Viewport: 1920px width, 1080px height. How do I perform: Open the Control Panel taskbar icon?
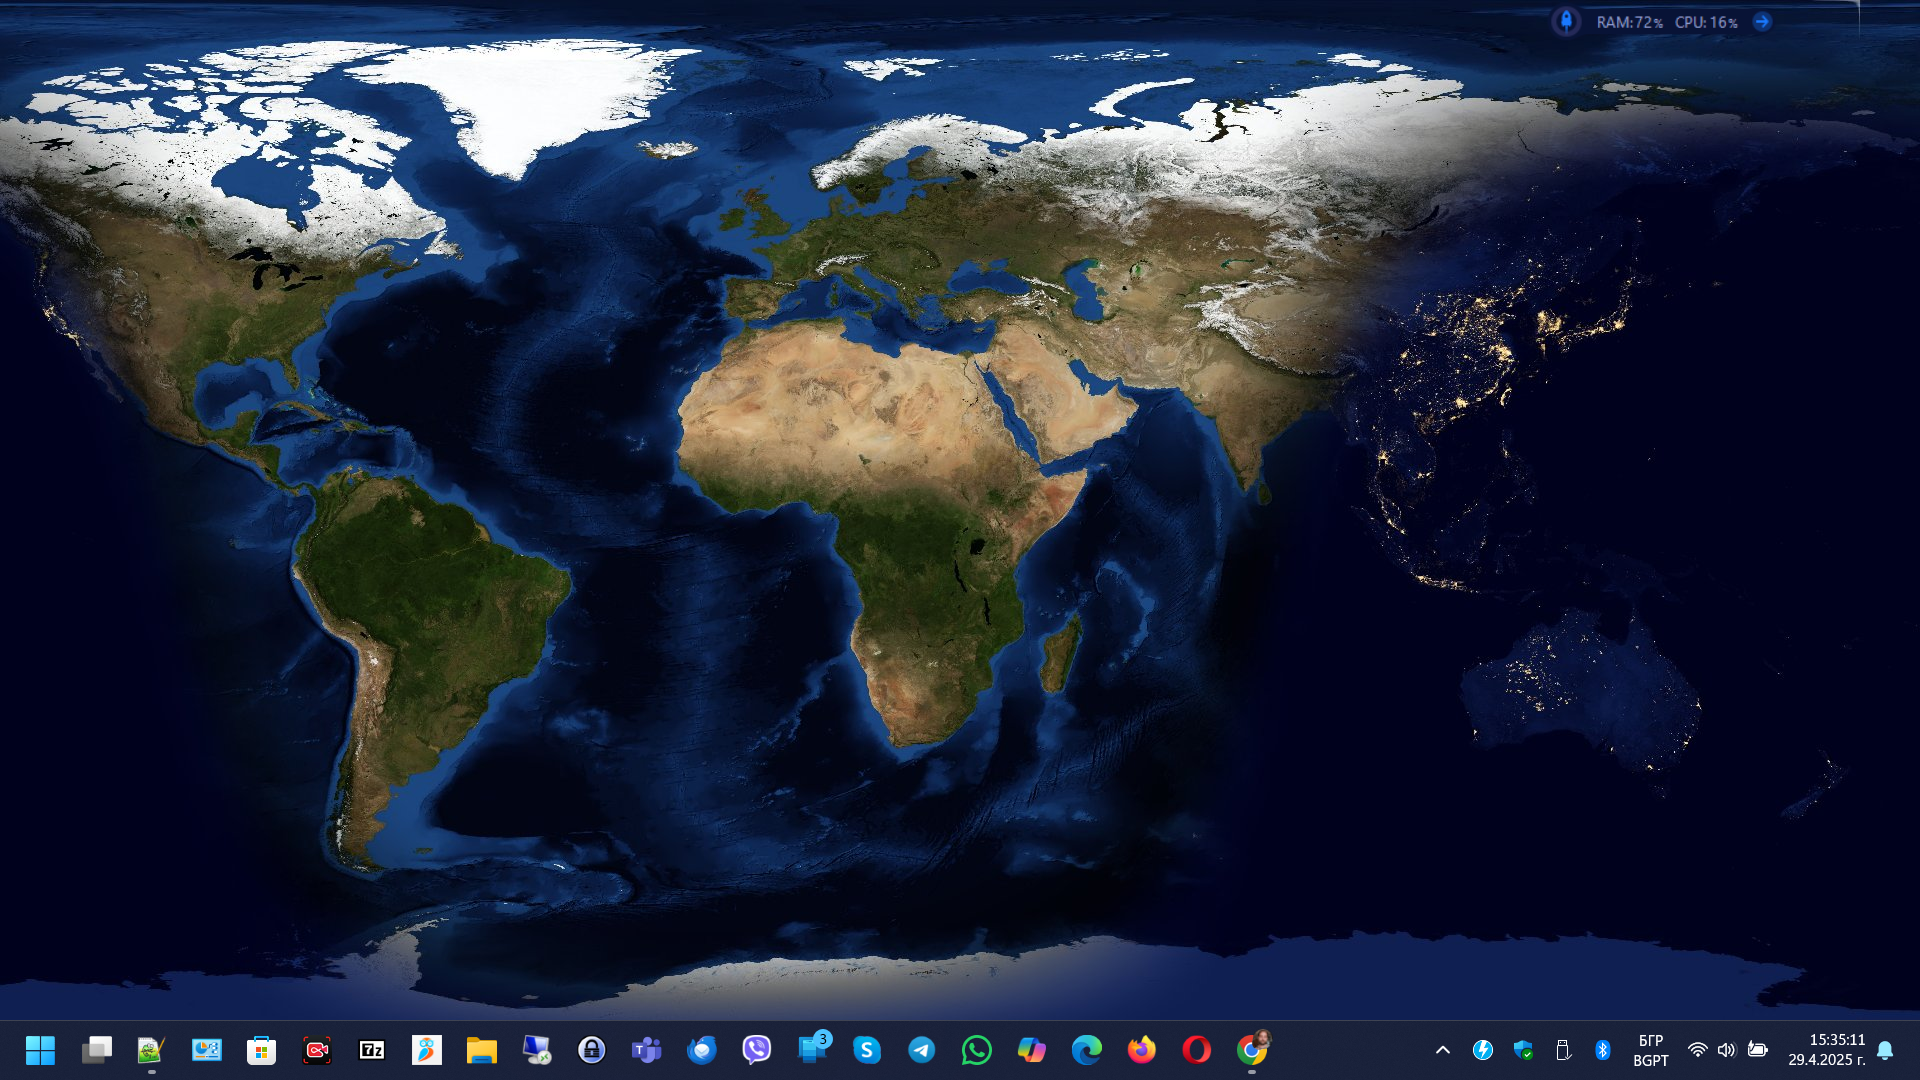207,1050
